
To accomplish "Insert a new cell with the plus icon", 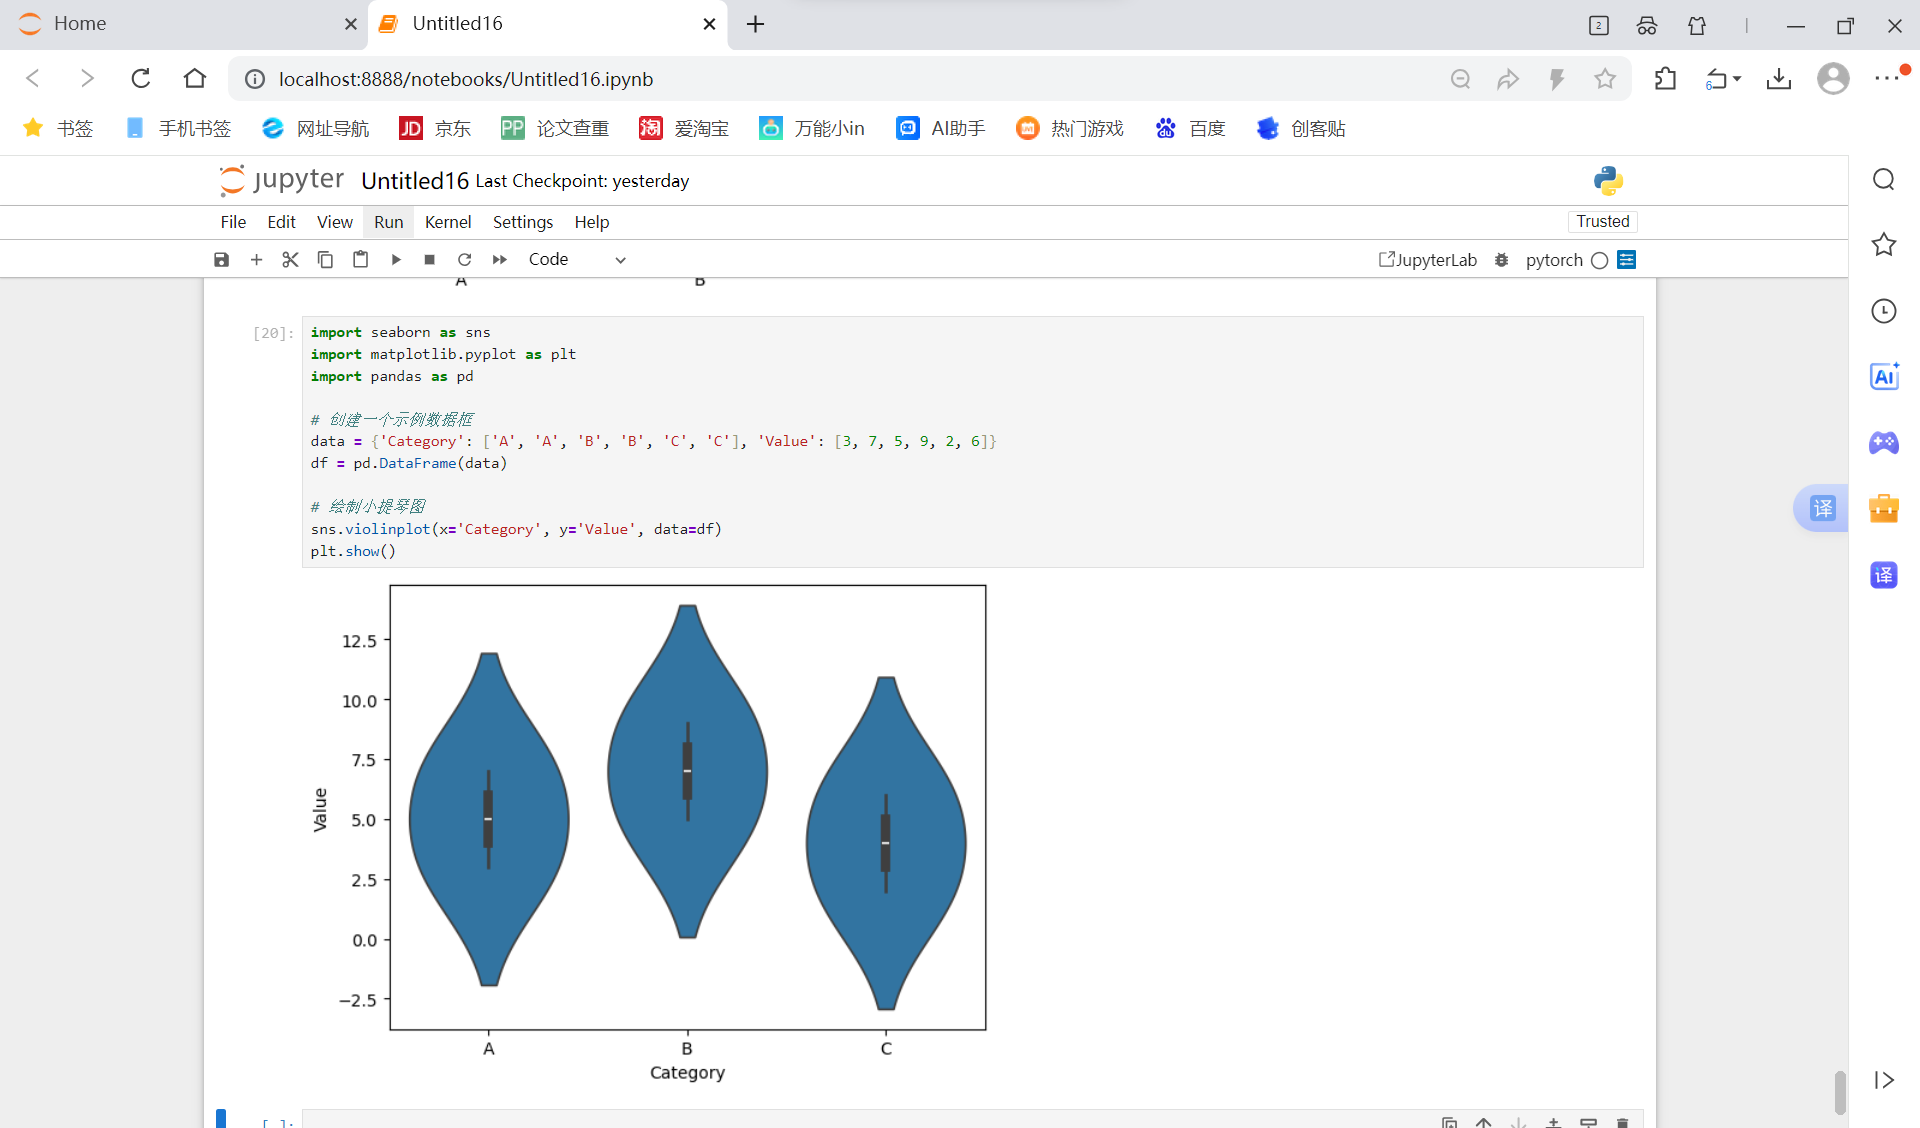I will pyautogui.click(x=256, y=260).
